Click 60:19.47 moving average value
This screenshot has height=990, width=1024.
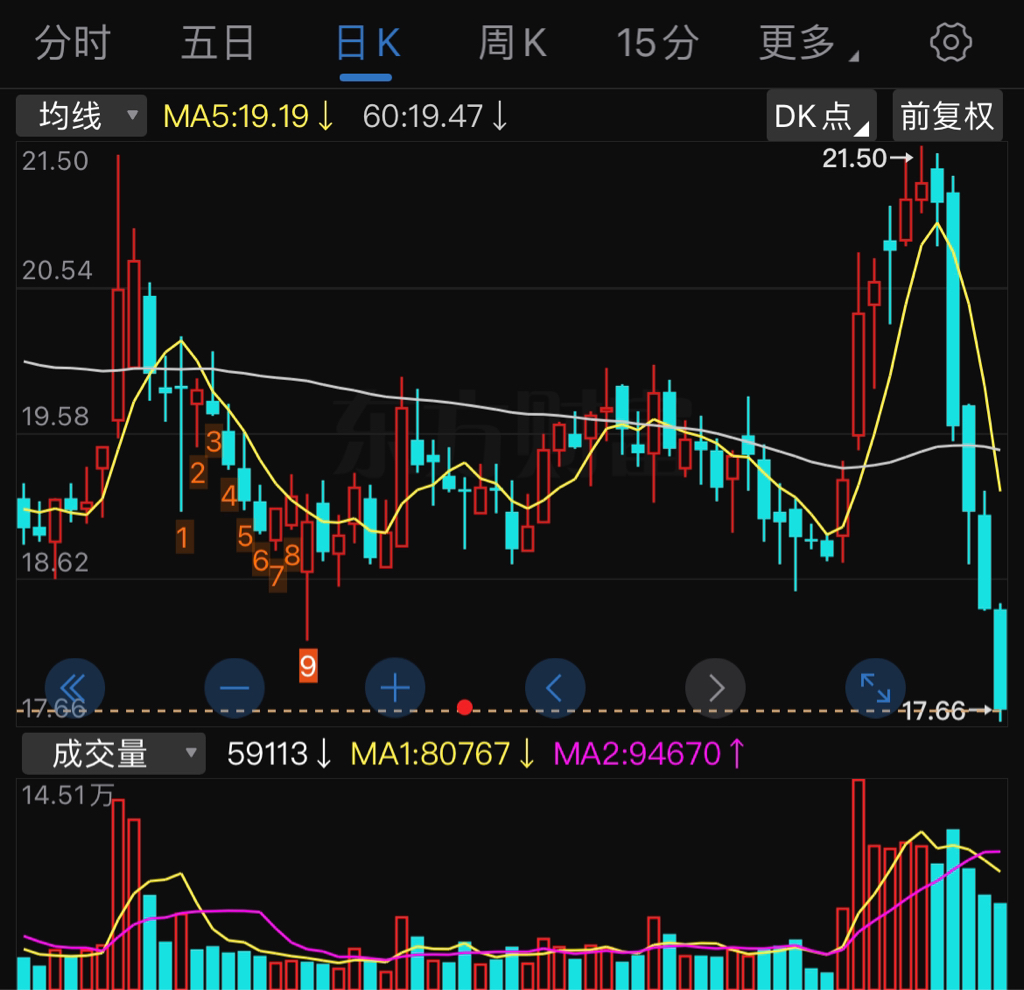(x=435, y=117)
